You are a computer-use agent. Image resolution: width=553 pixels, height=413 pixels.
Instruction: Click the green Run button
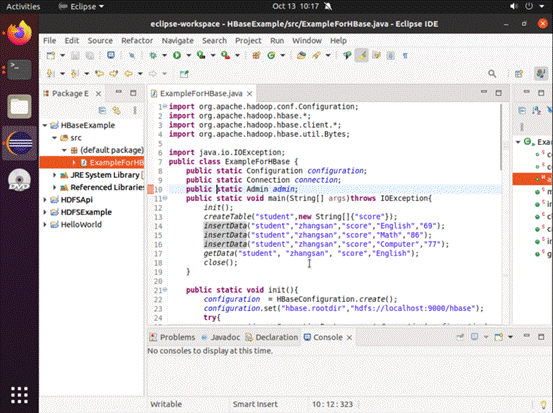point(177,55)
